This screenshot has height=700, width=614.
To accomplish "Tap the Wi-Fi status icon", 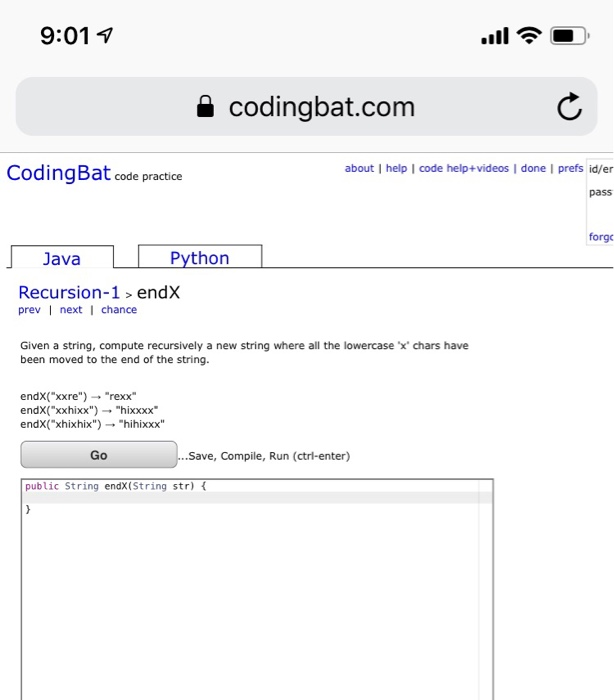I will click(529, 35).
